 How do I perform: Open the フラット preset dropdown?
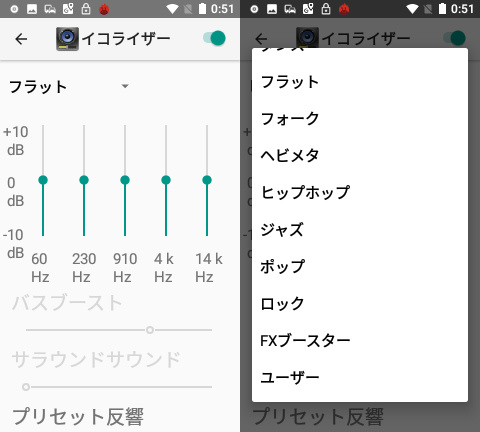(x=69, y=87)
